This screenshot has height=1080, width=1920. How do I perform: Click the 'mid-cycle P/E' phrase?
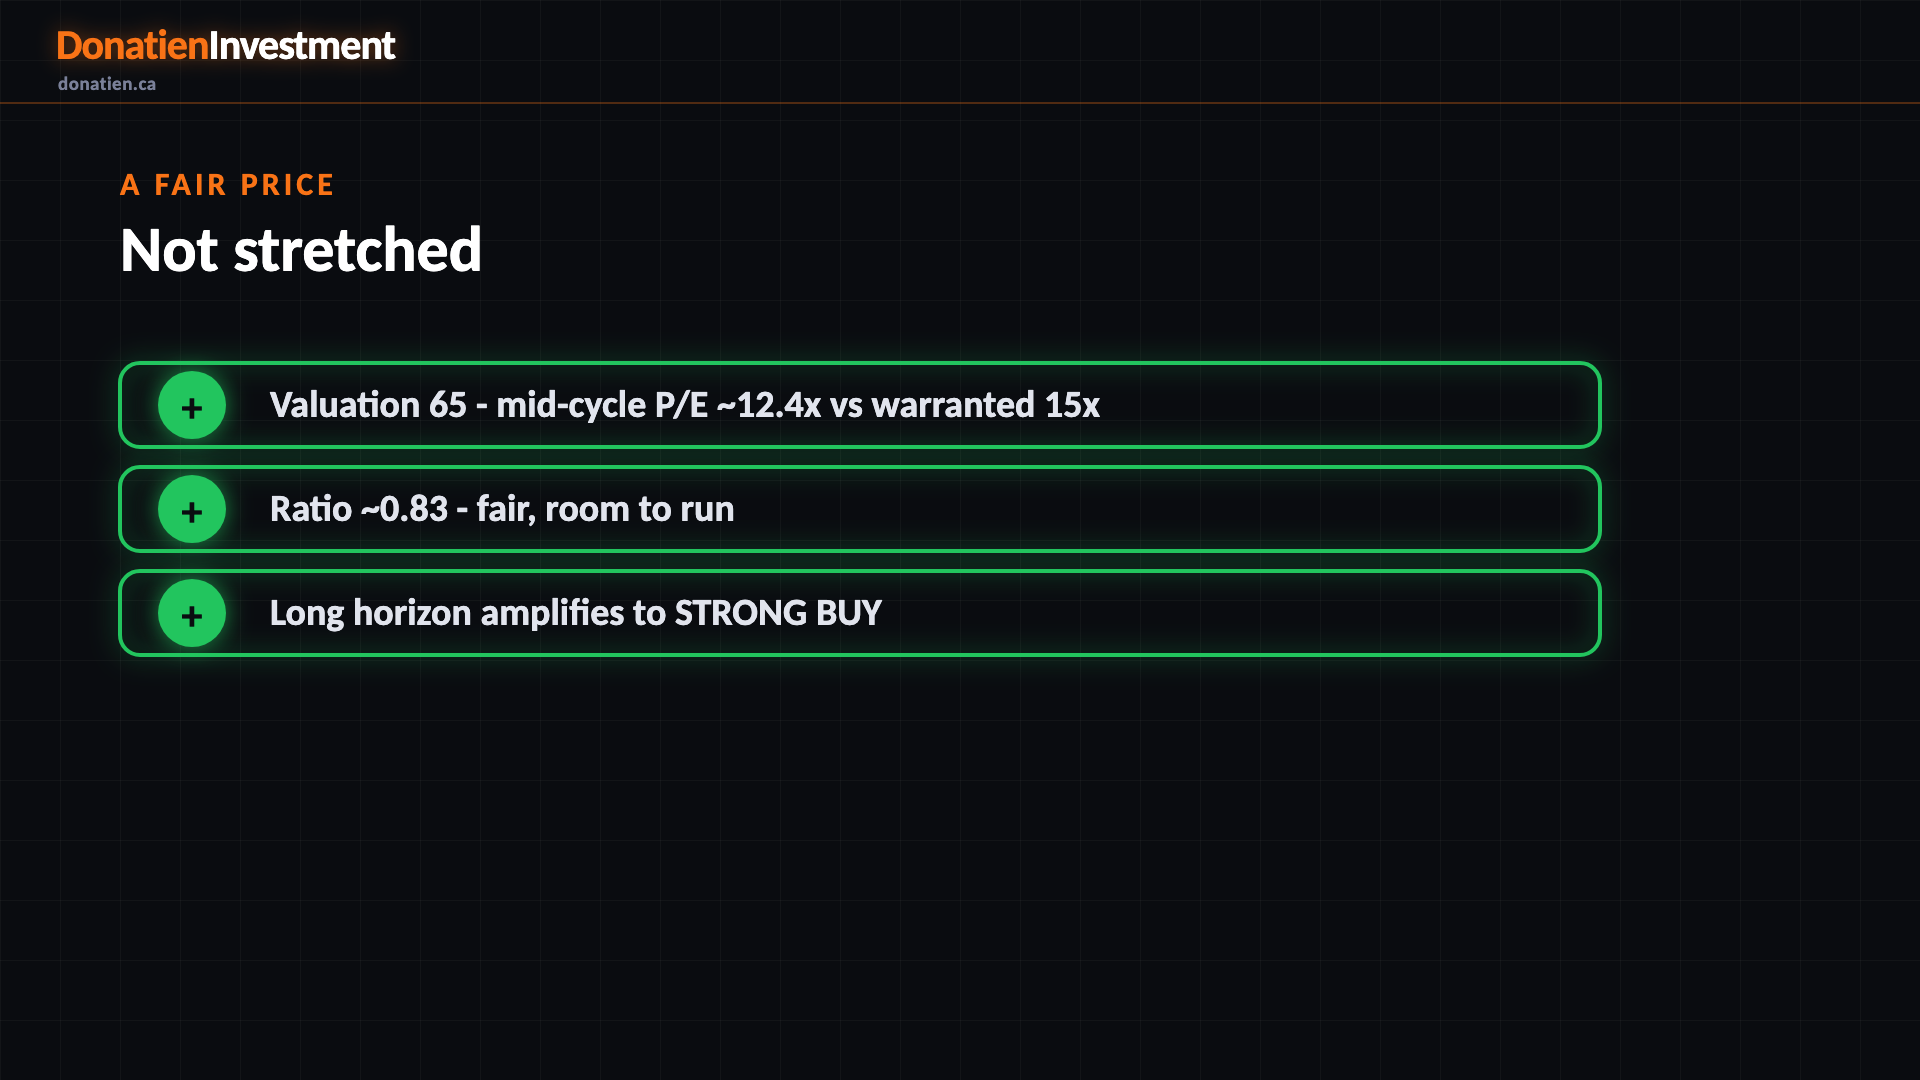point(602,405)
